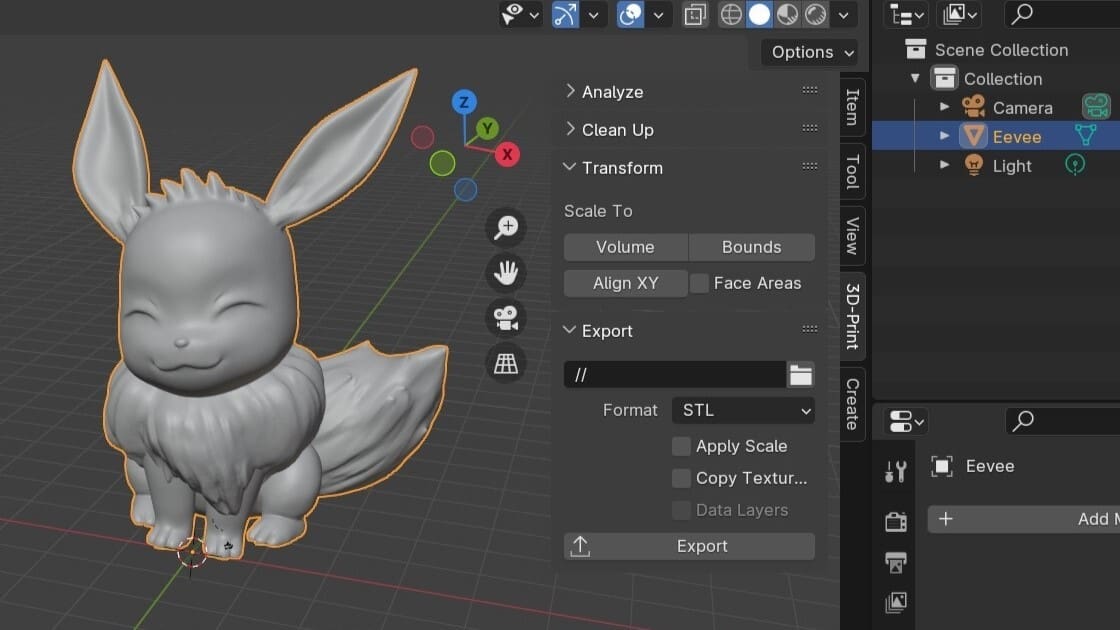1120x630 pixels.
Task: Open the folder browse icon
Action: 801,375
